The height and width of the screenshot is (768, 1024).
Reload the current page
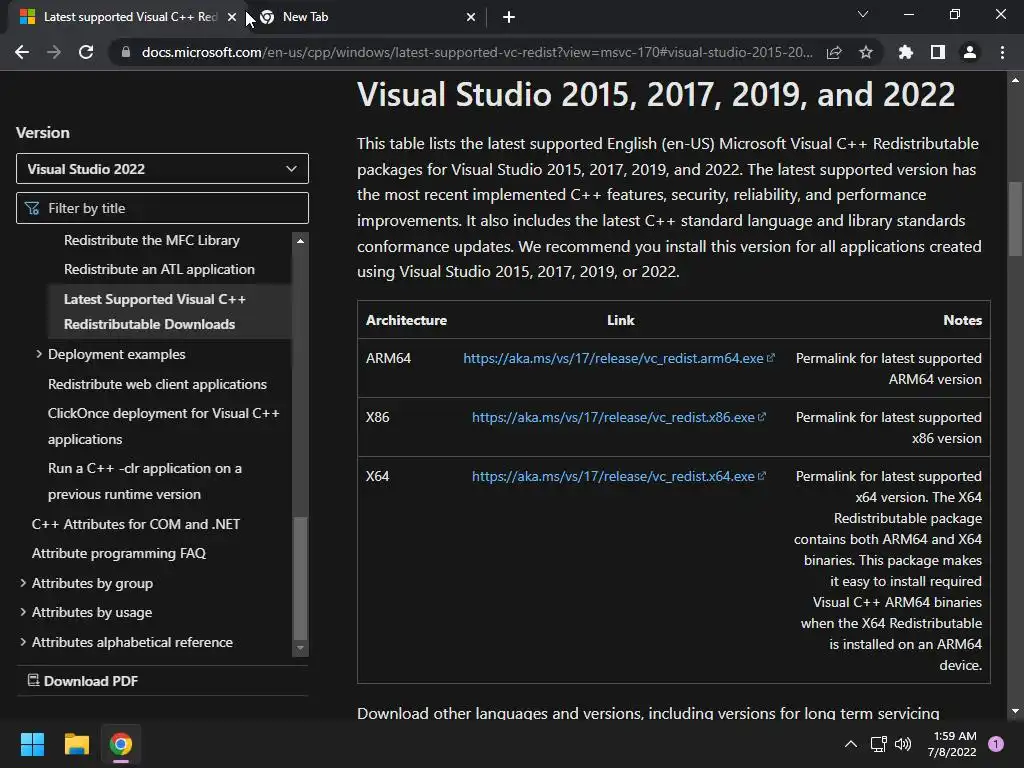coord(86,52)
